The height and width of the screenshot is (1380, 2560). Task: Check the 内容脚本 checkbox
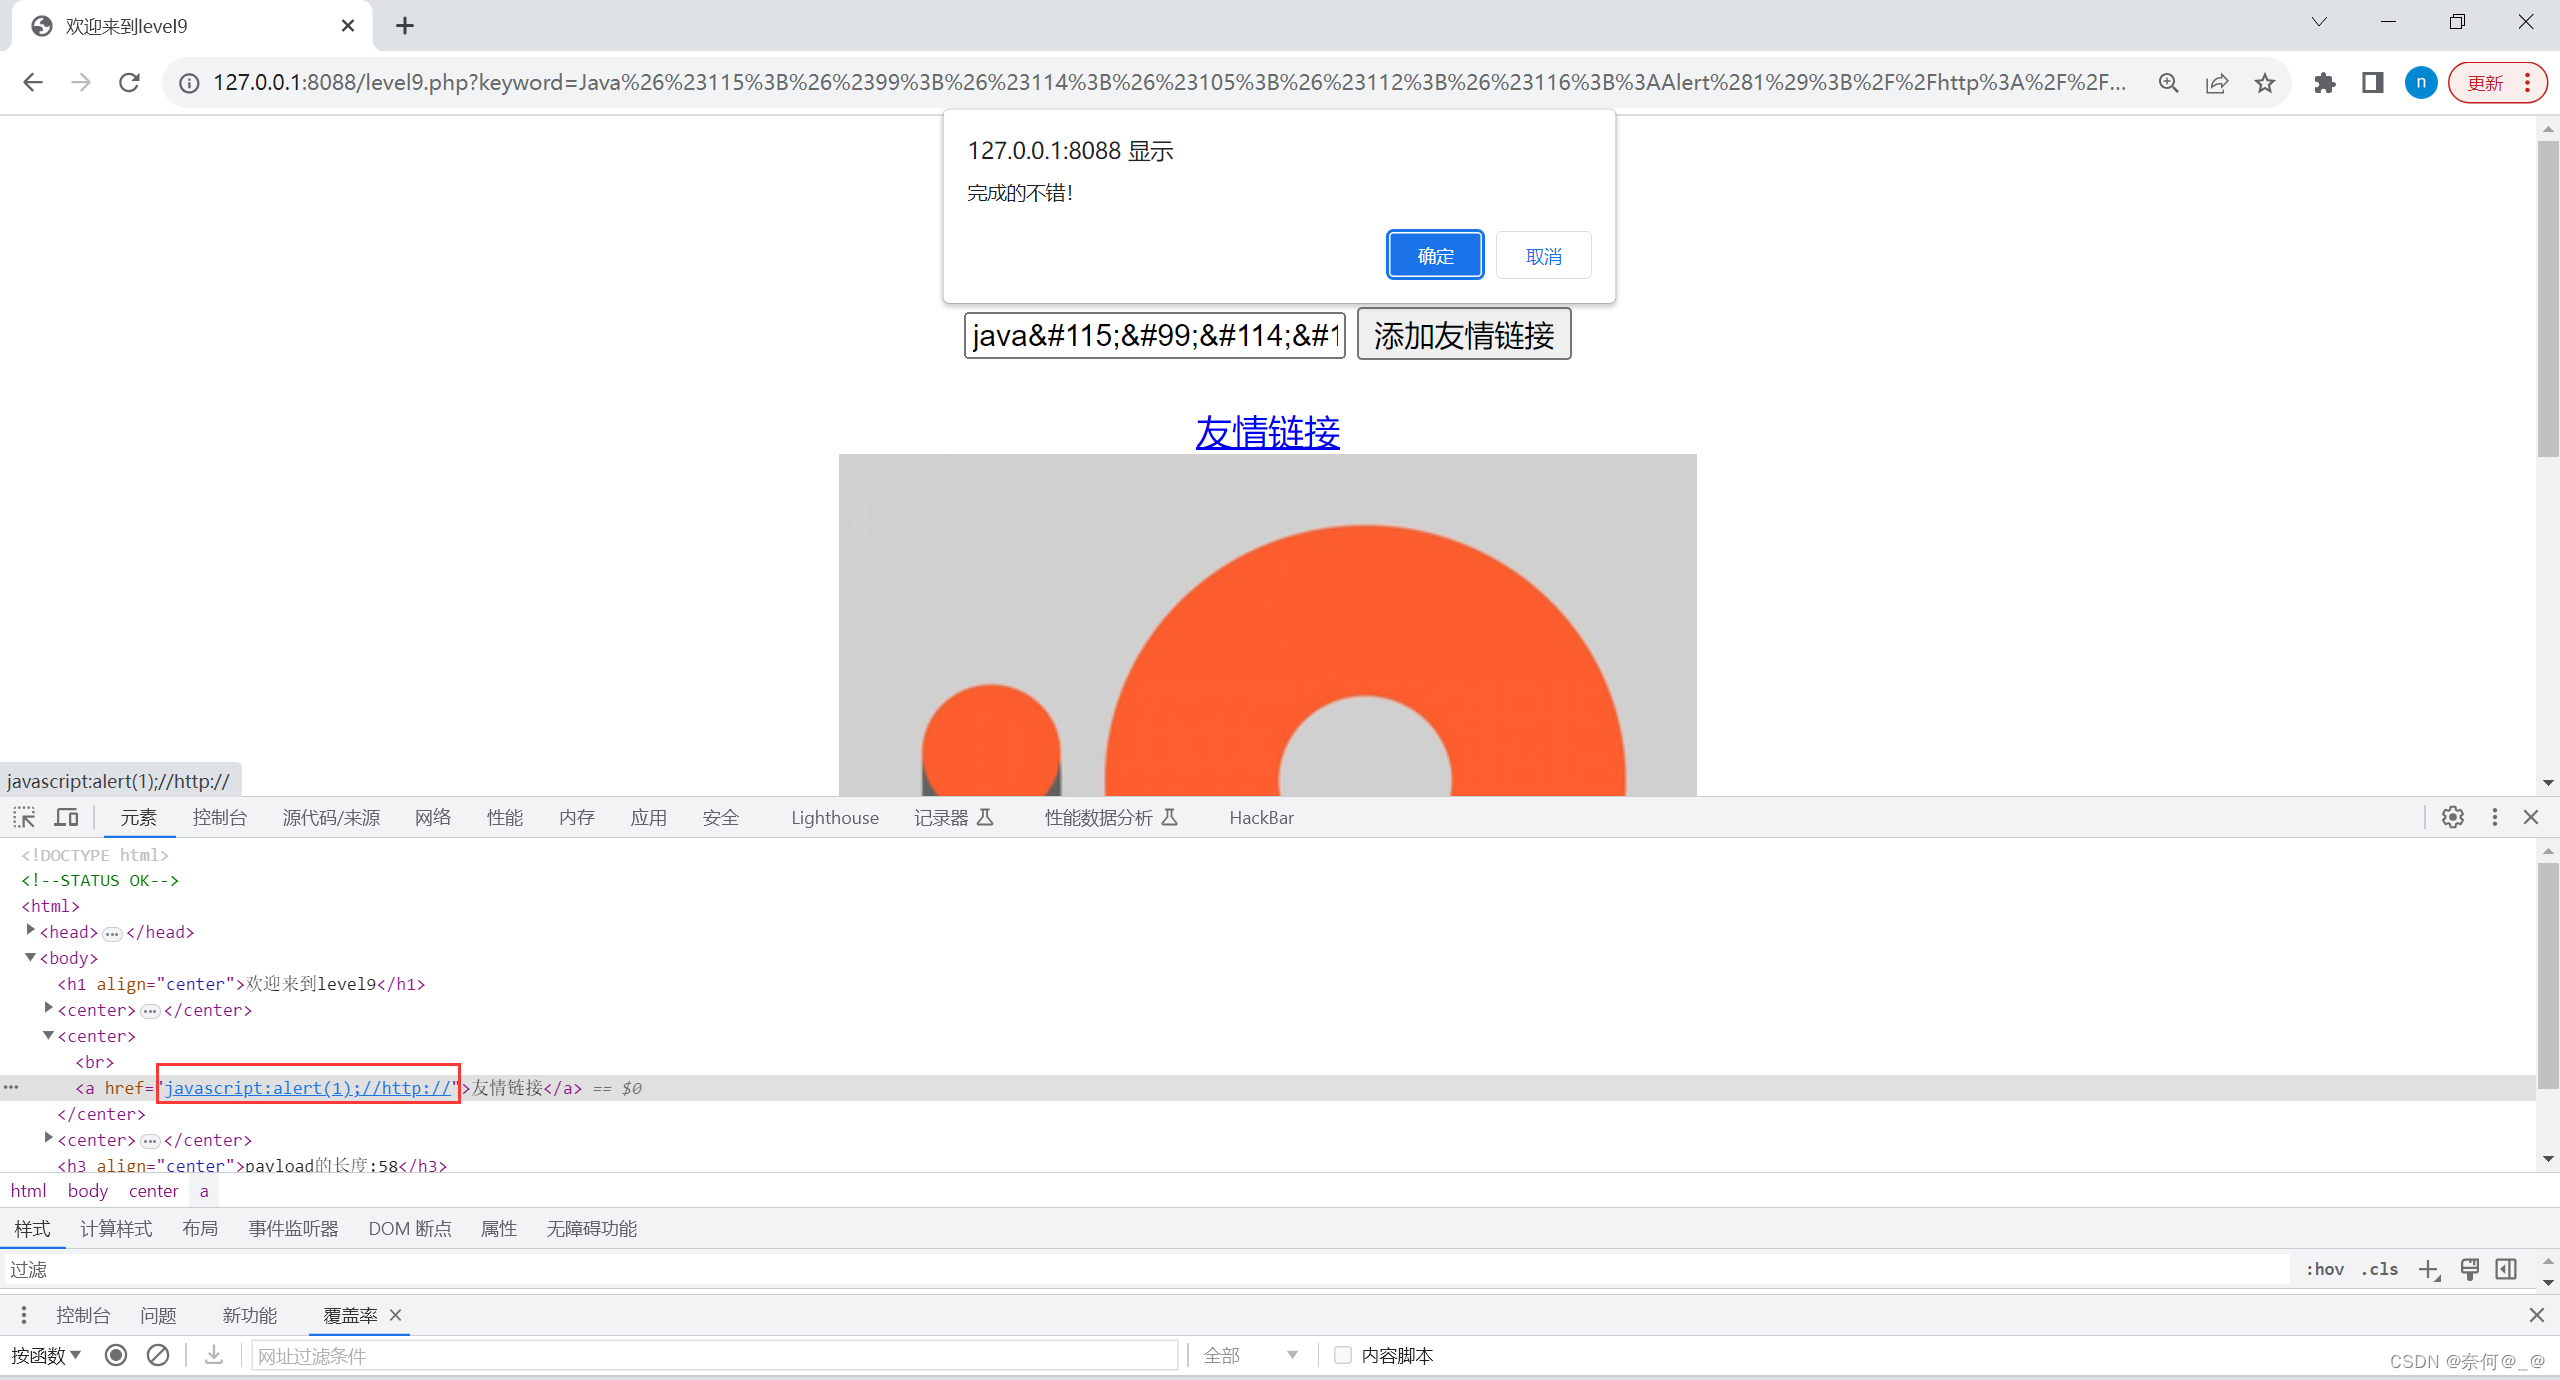pyautogui.click(x=1343, y=1355)
